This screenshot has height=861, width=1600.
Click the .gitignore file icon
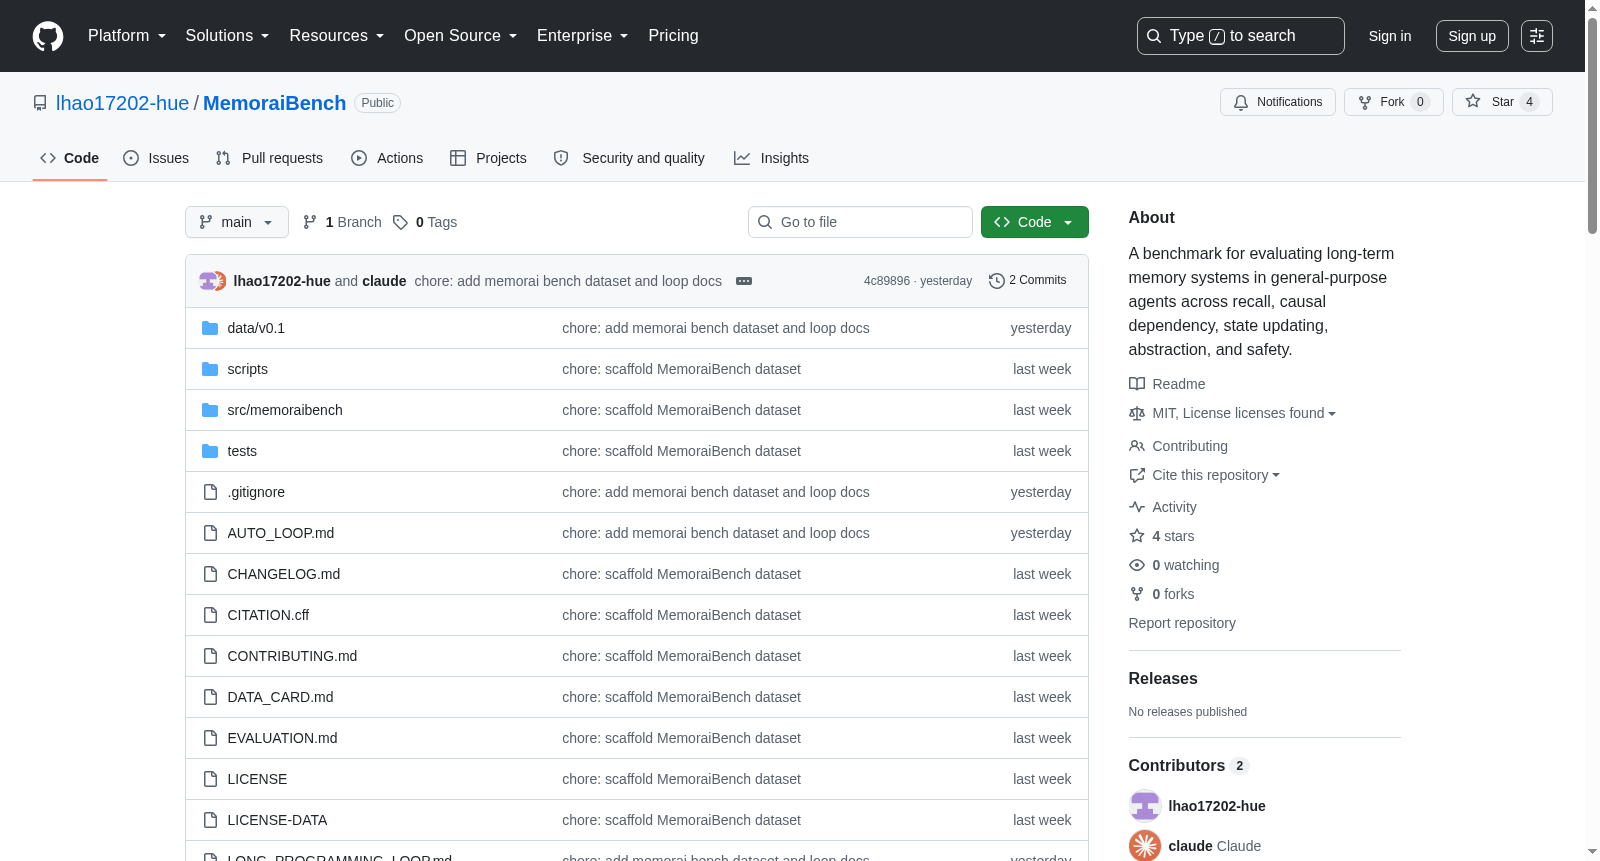tap(210, 492)
